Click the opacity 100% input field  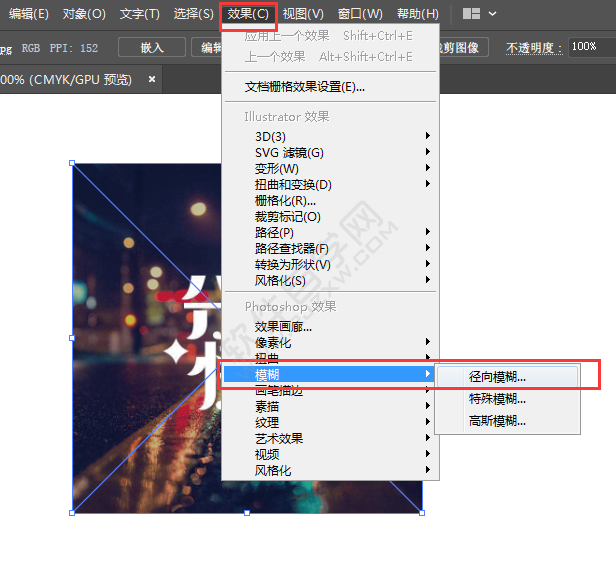pos(592,47)
